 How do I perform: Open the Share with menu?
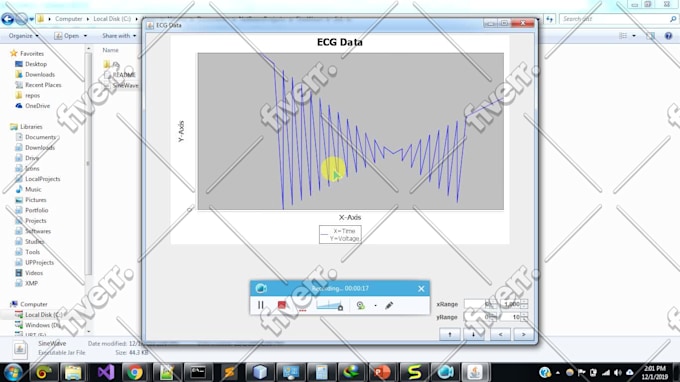coord(119,36)
